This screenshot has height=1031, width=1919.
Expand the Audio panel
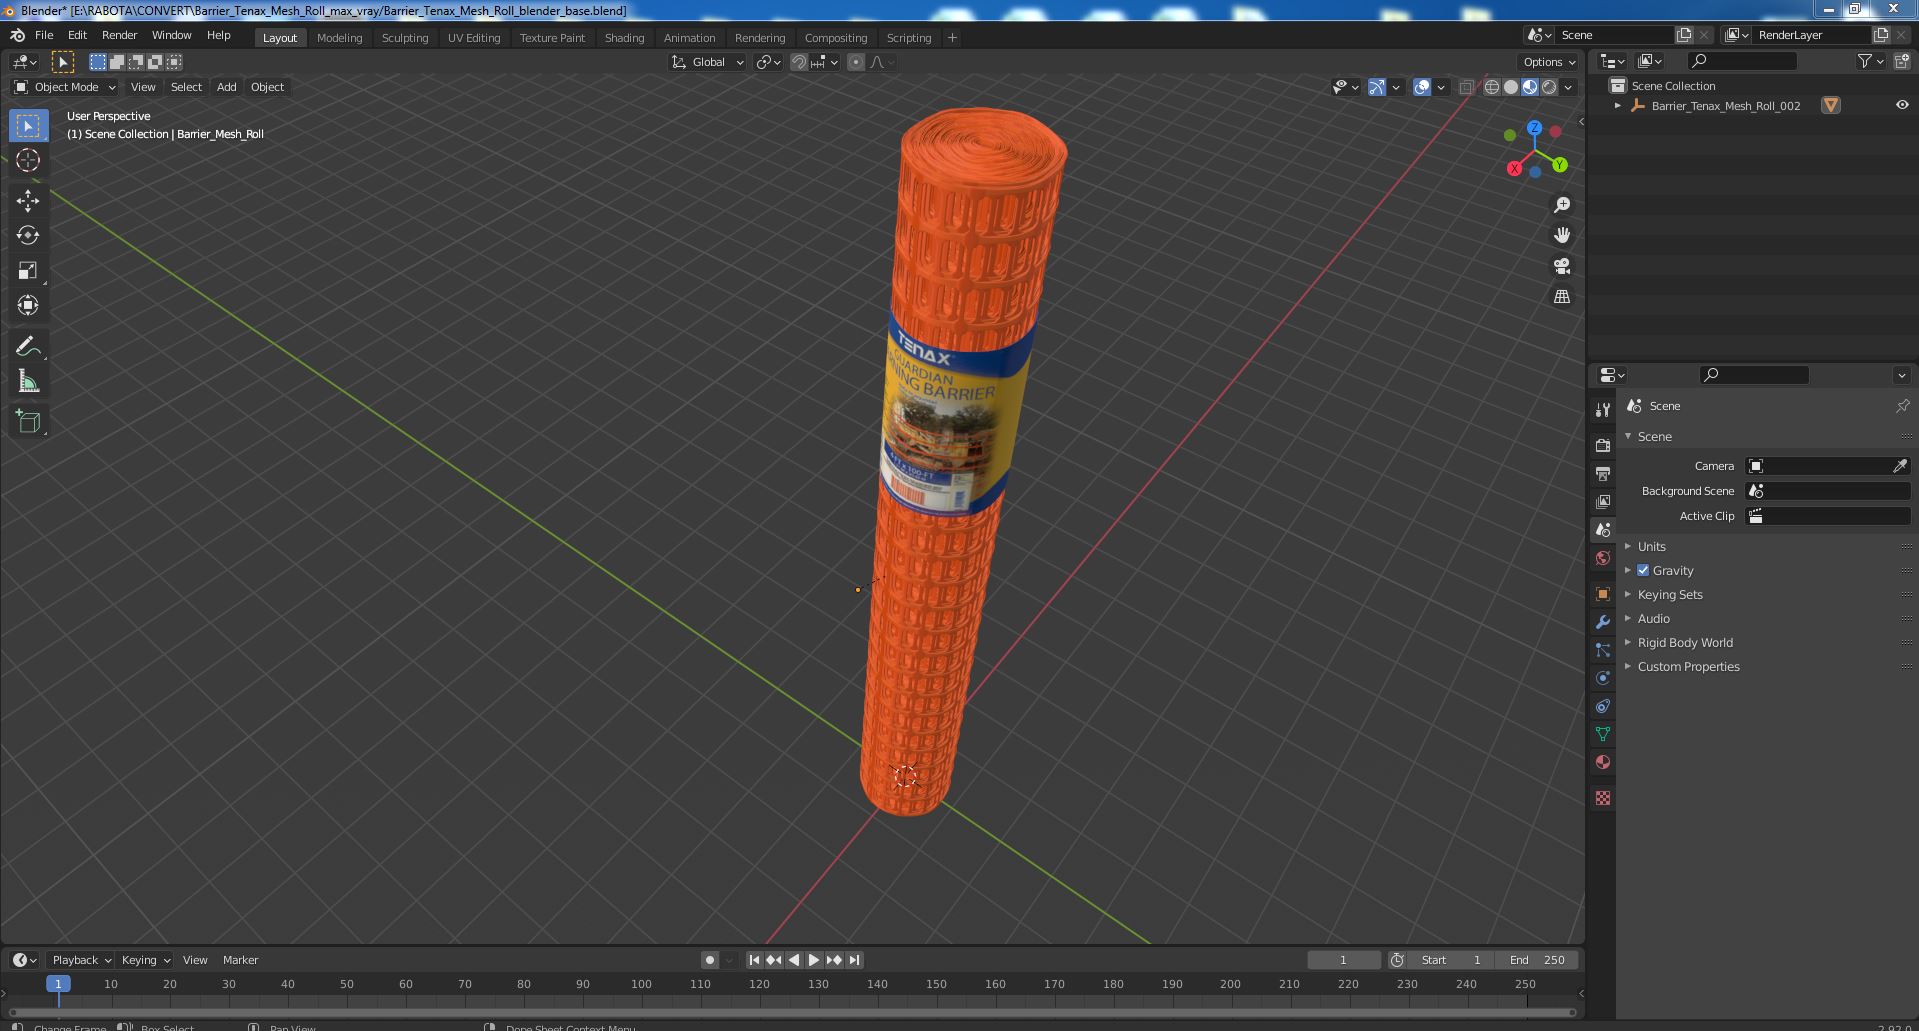[x=1653, y=618]
